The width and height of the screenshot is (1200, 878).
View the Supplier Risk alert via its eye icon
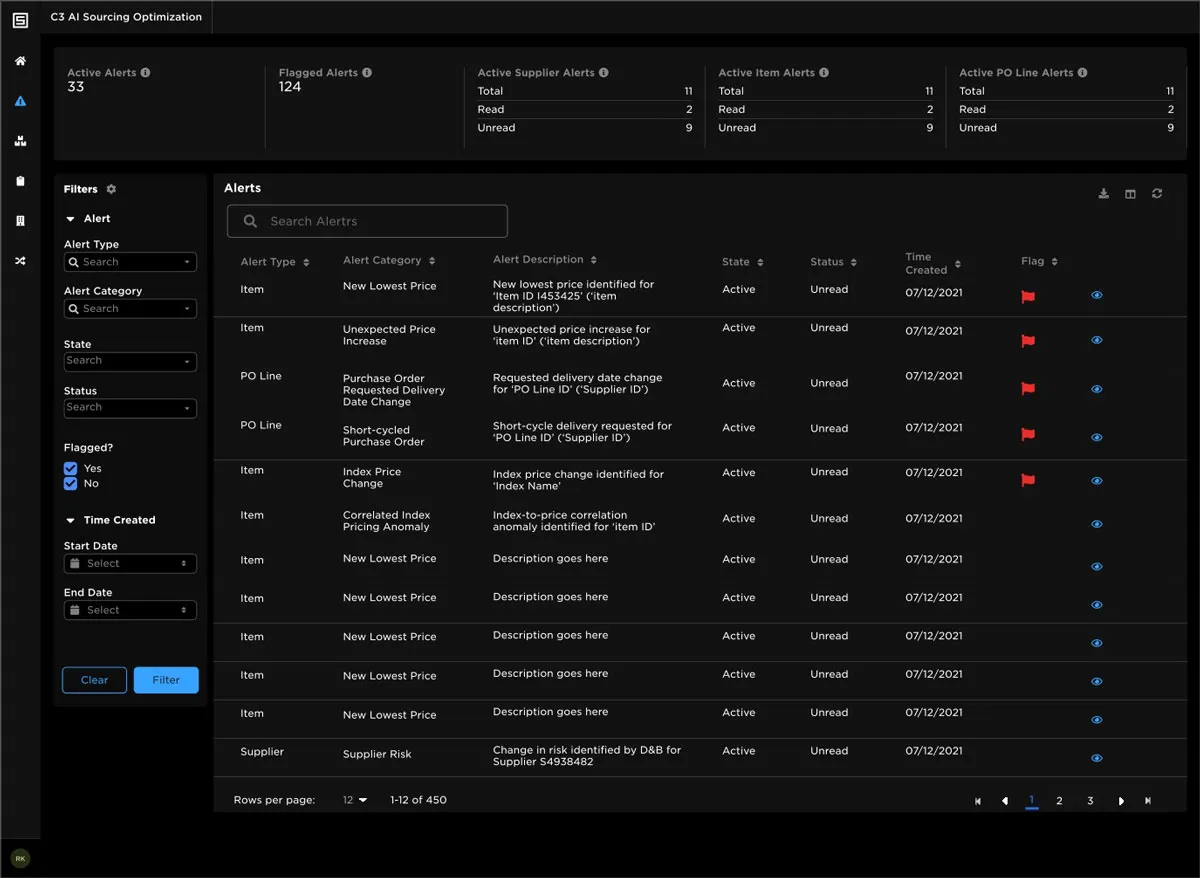pyautogui.click(x=1097, y=758)
